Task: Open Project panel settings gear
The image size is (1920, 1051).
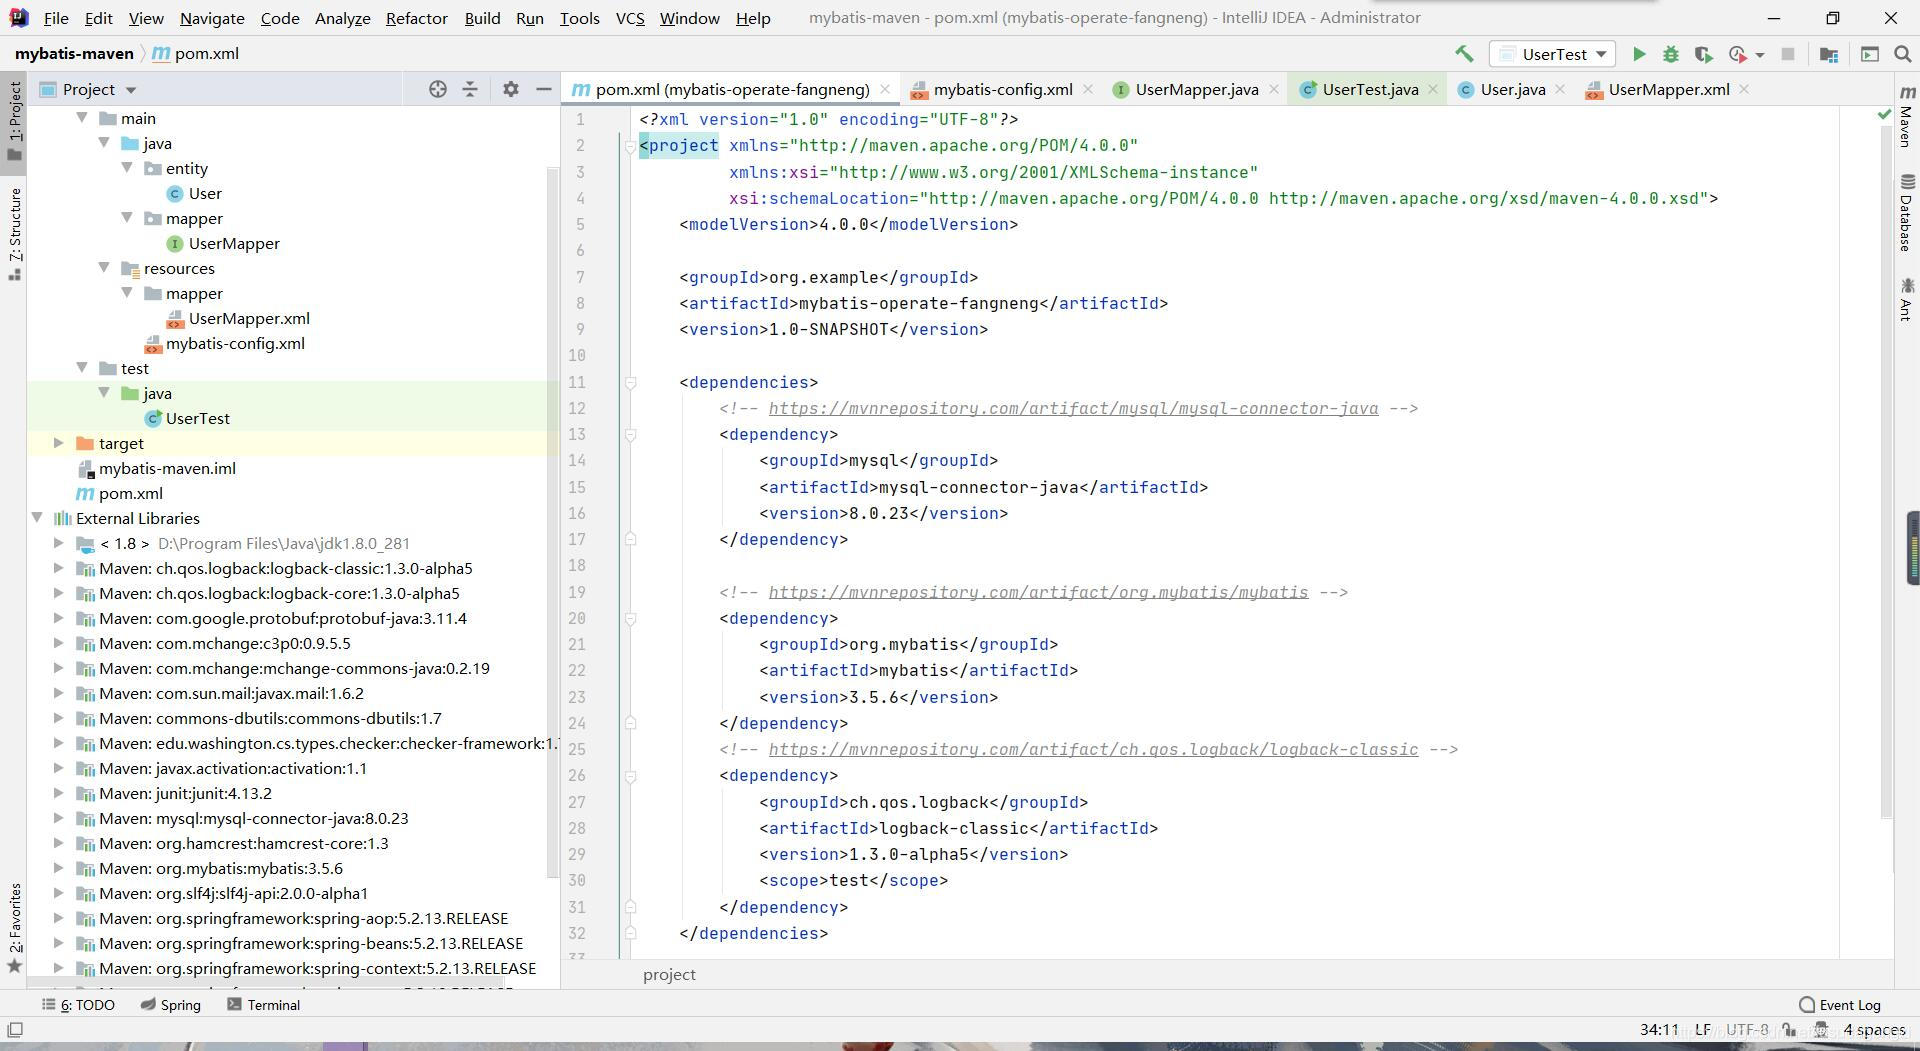Action: tap(511, 89)
